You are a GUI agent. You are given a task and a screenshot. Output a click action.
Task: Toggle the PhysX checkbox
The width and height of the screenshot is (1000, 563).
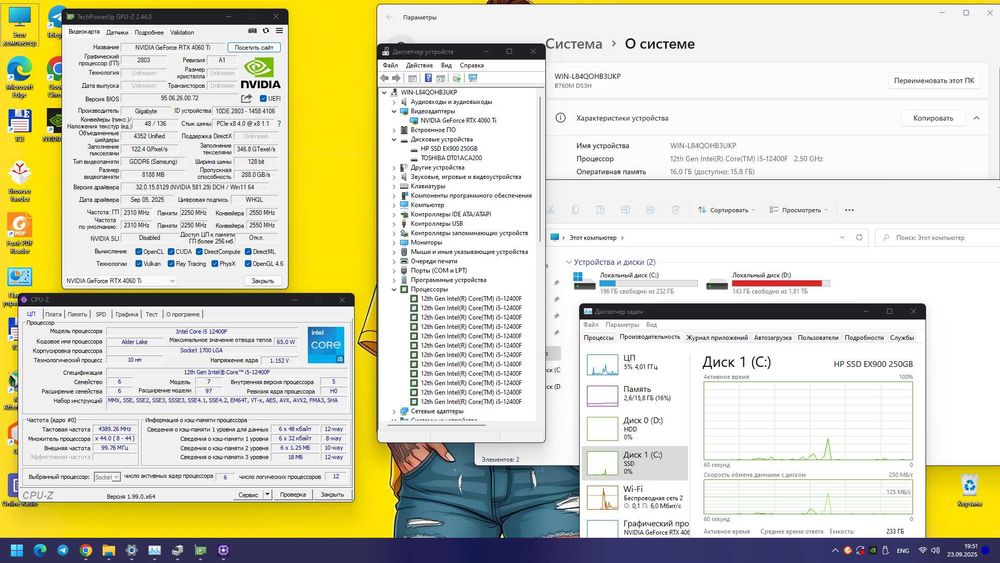click(x=215, y=263)
